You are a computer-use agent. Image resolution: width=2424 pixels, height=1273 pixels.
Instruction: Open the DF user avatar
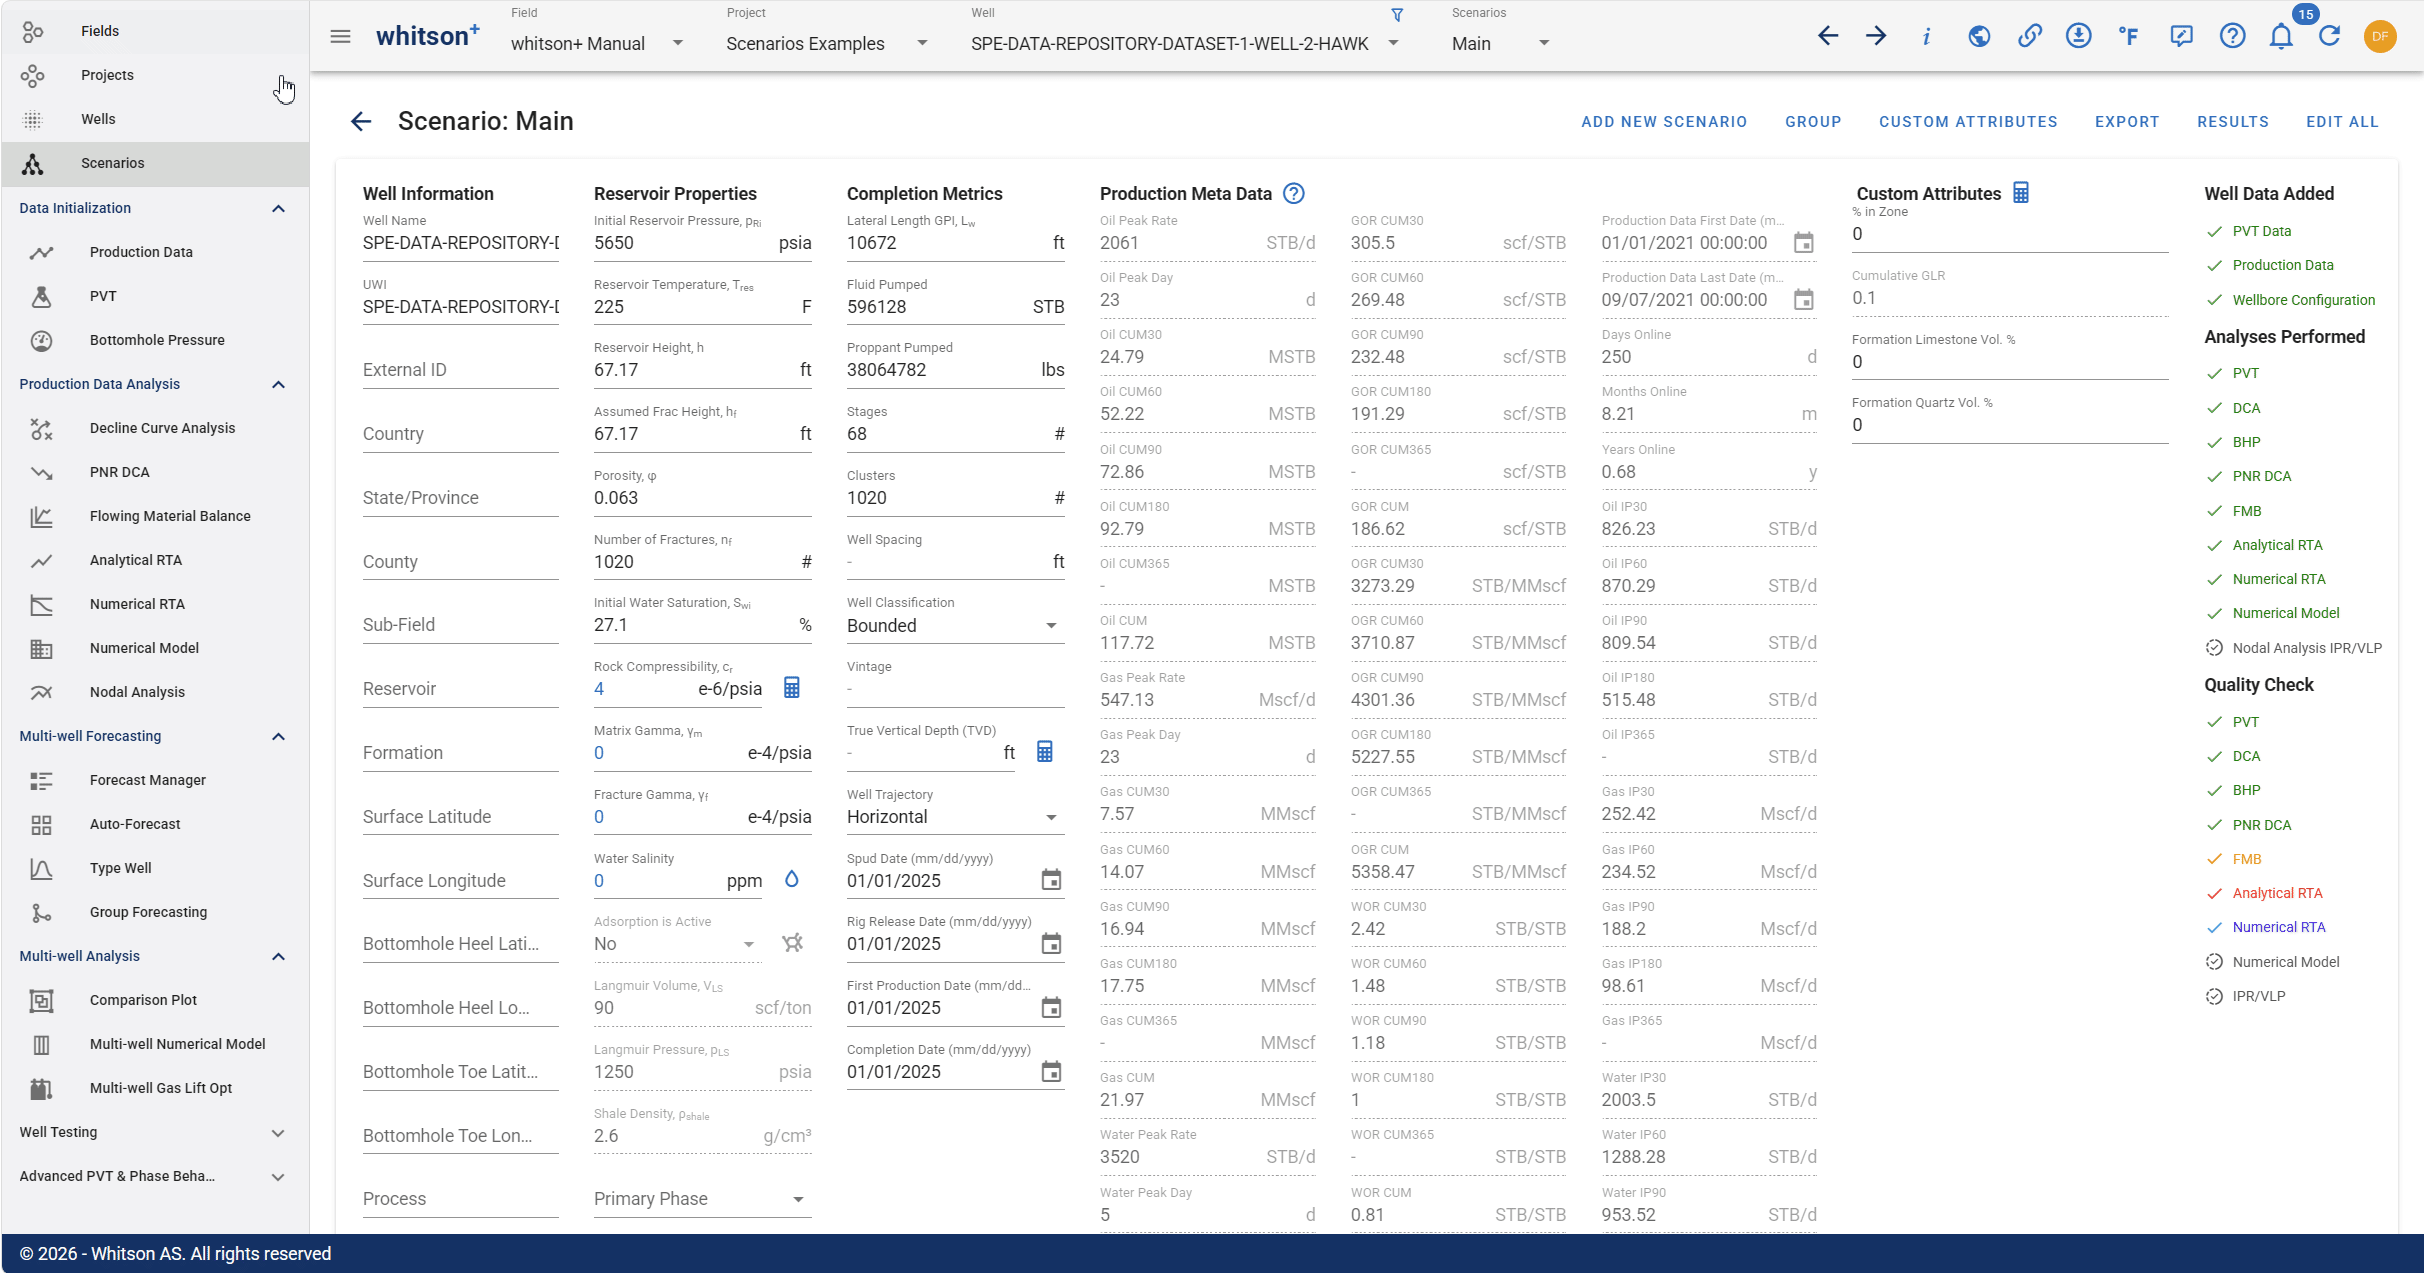pos(2380,37)
